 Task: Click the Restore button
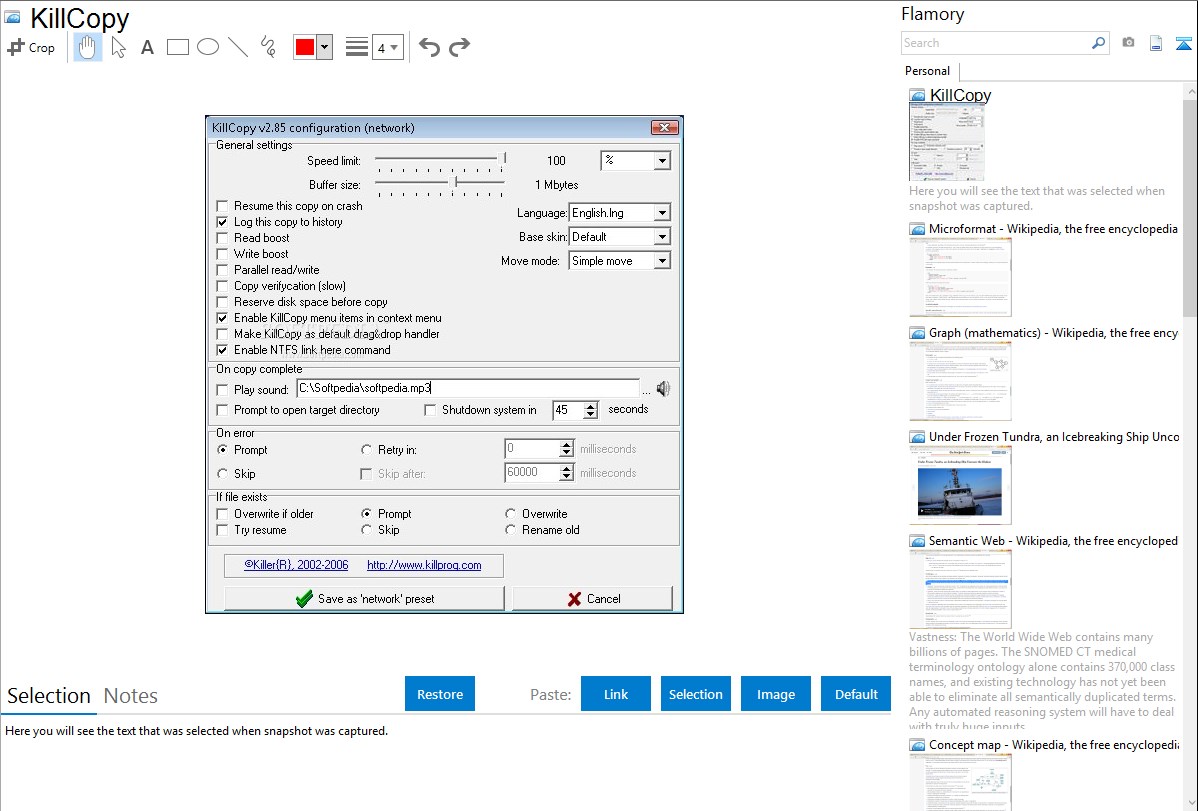tap(440, 694)
